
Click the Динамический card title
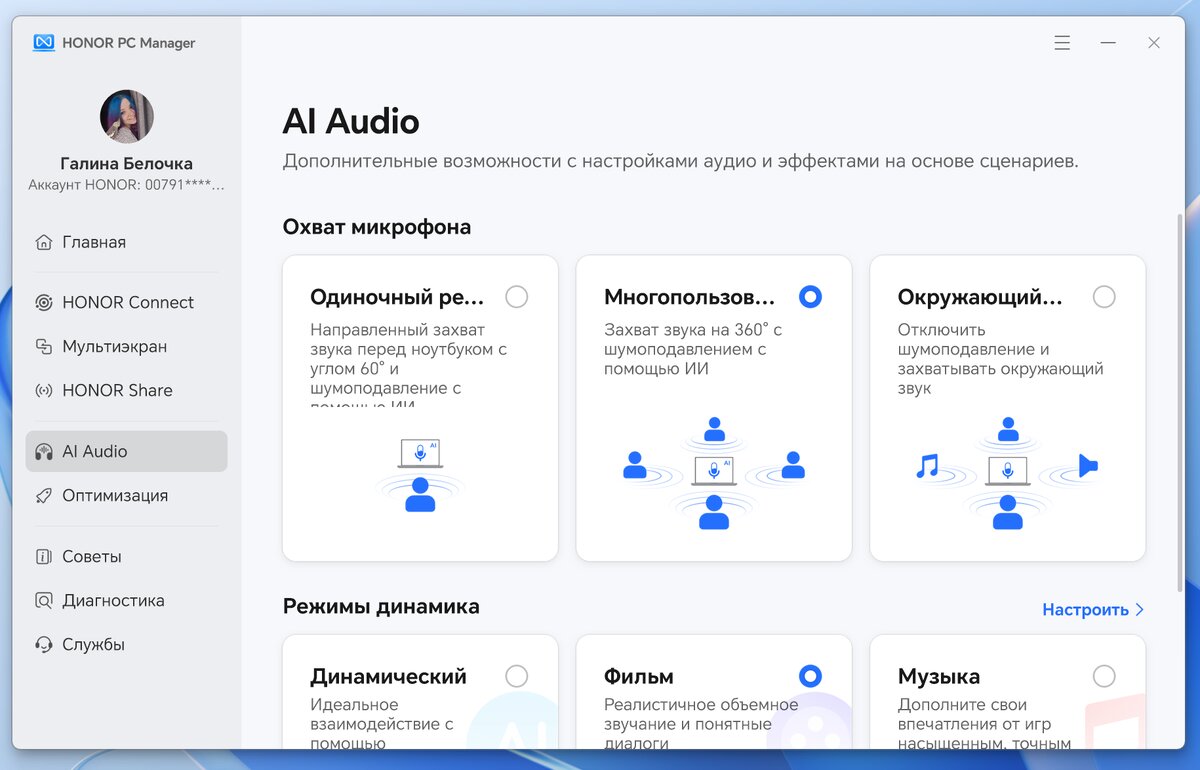click(388, 677)
